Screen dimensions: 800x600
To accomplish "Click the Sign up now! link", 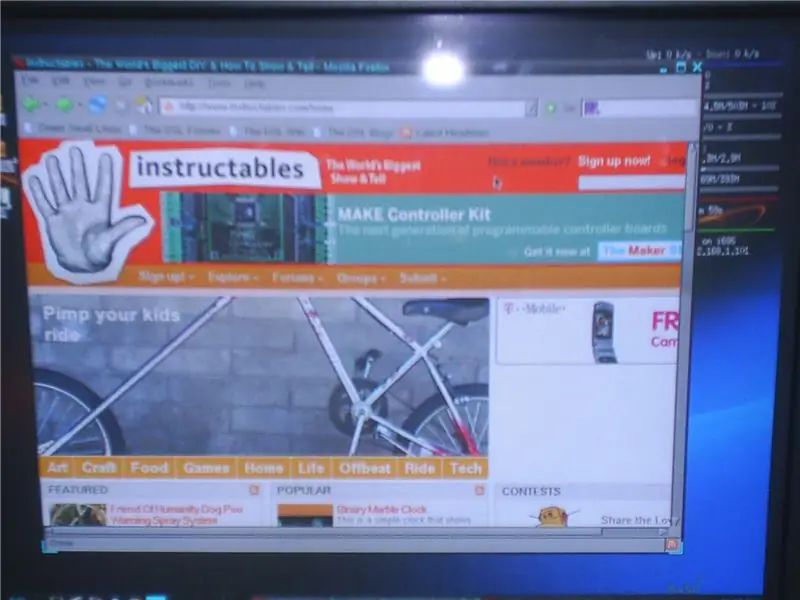I will tap(614, 161).
